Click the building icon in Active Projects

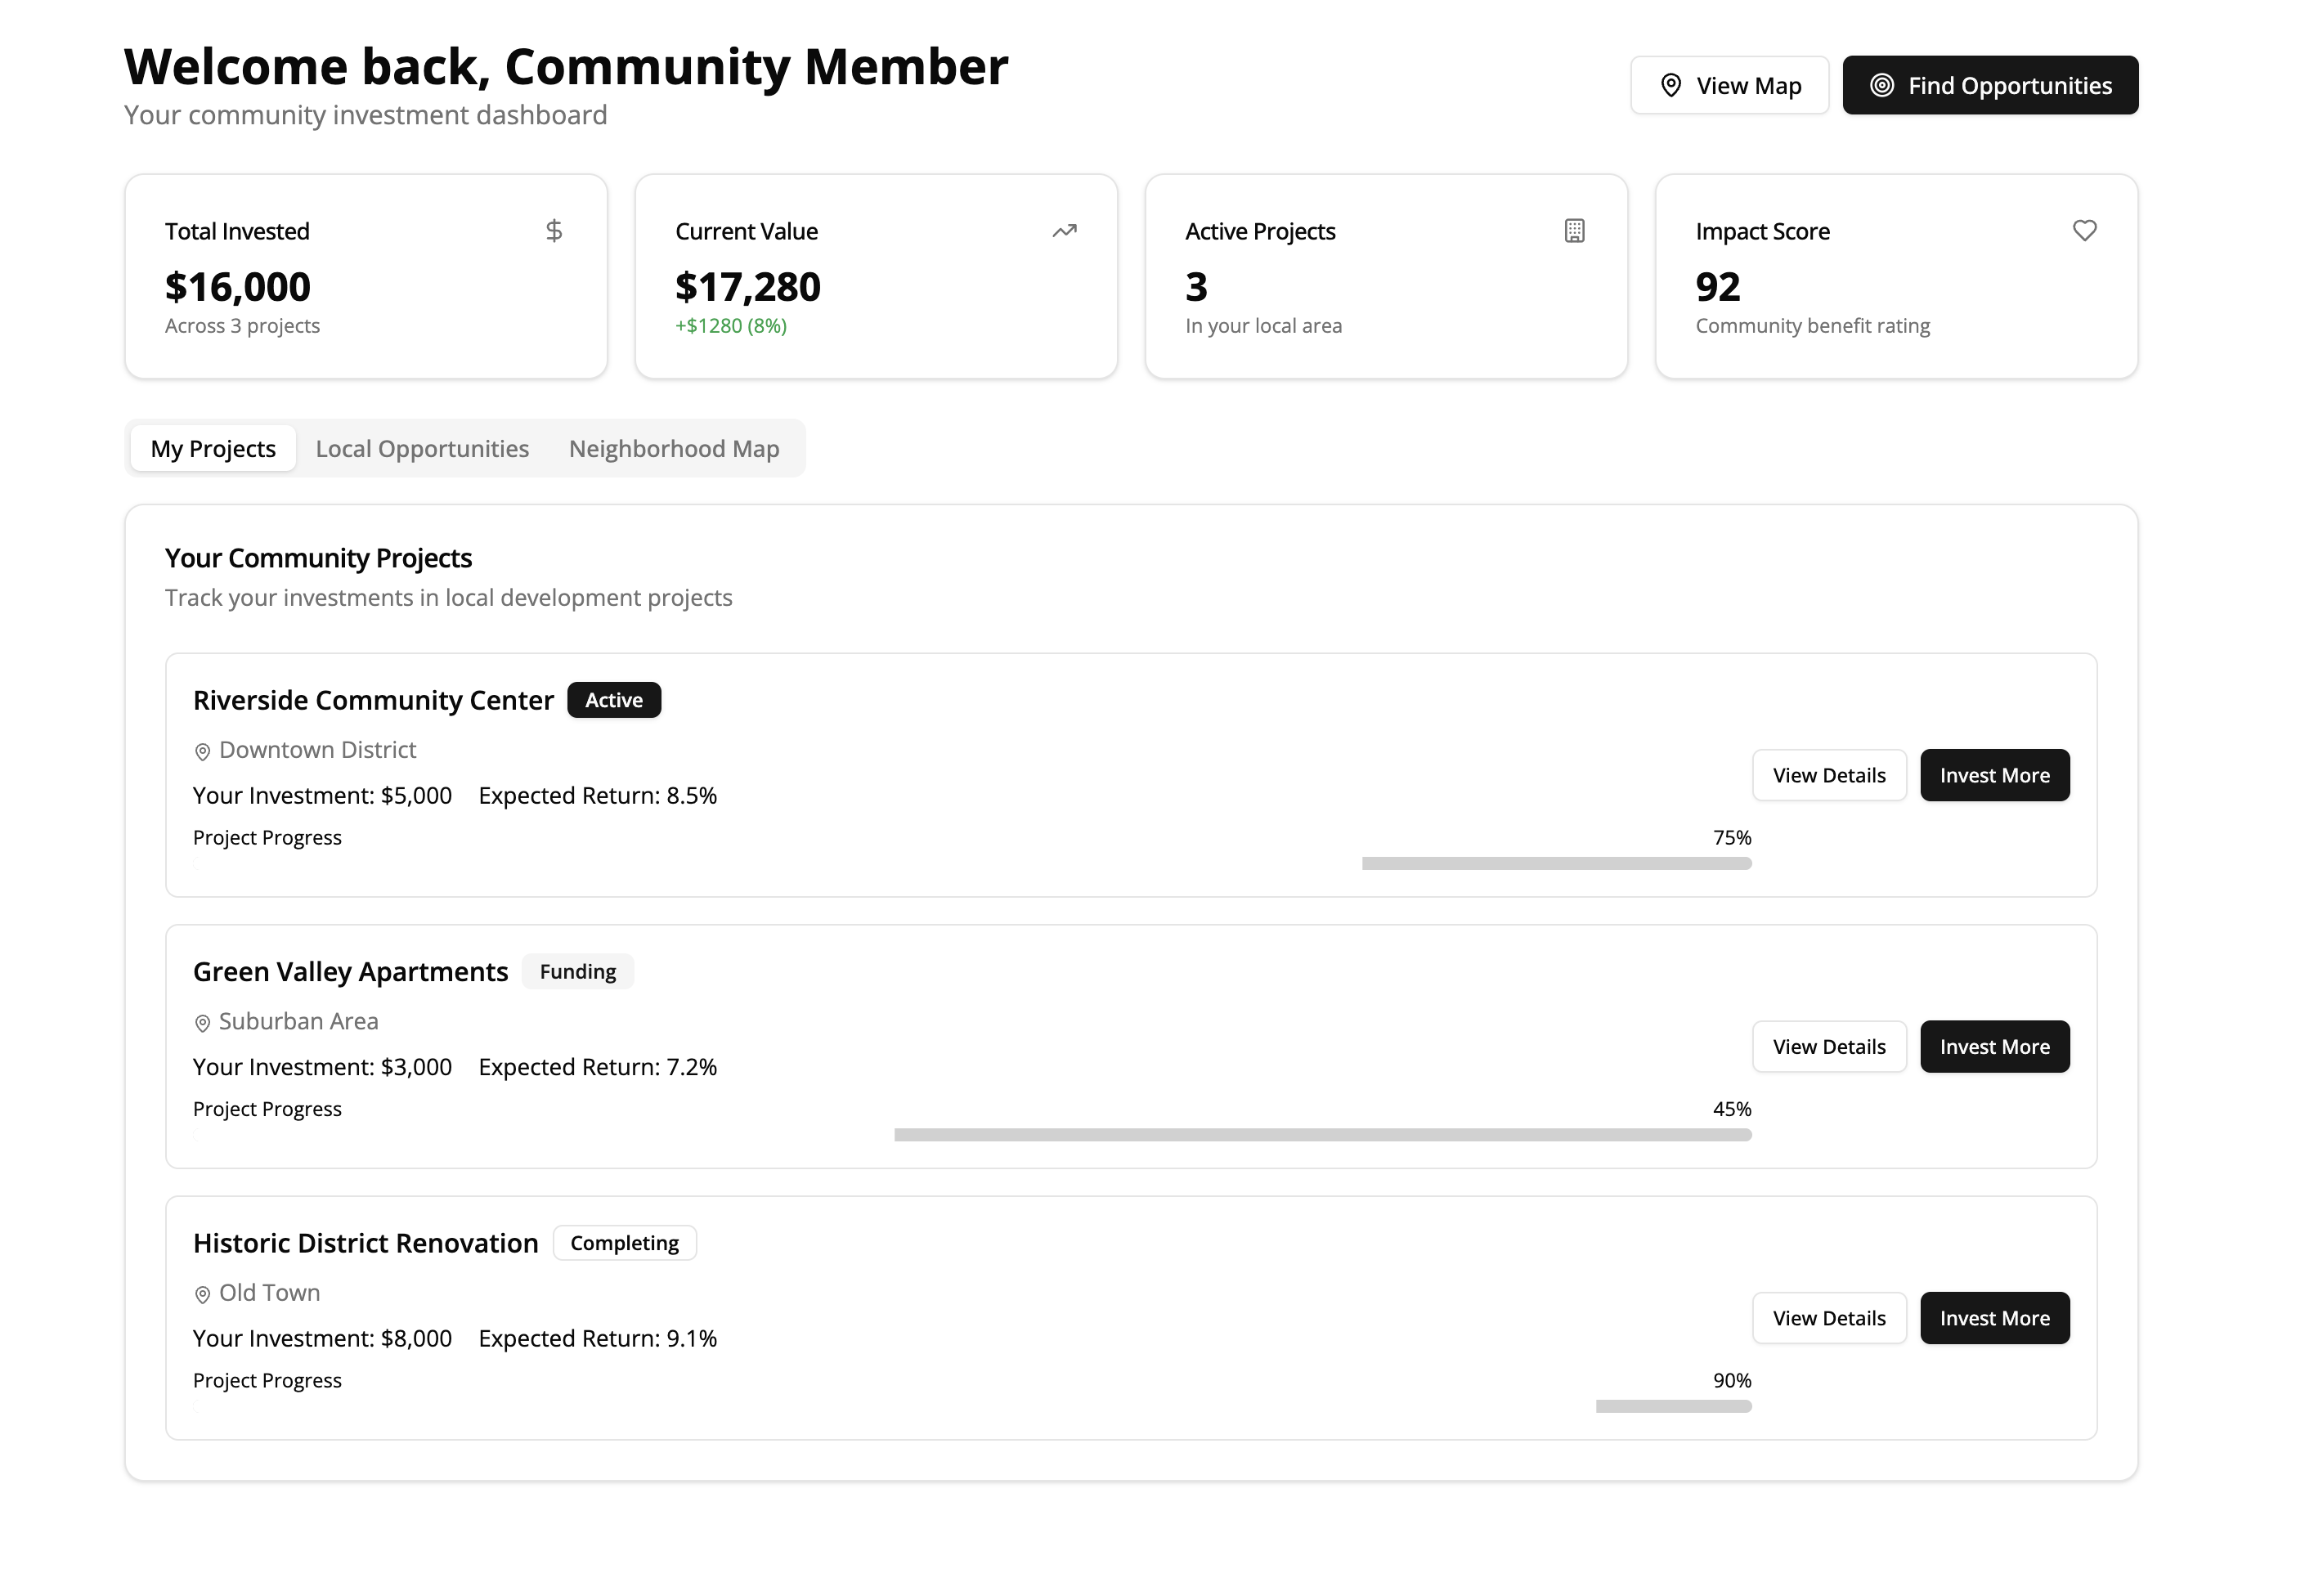tap(1574, 231)
